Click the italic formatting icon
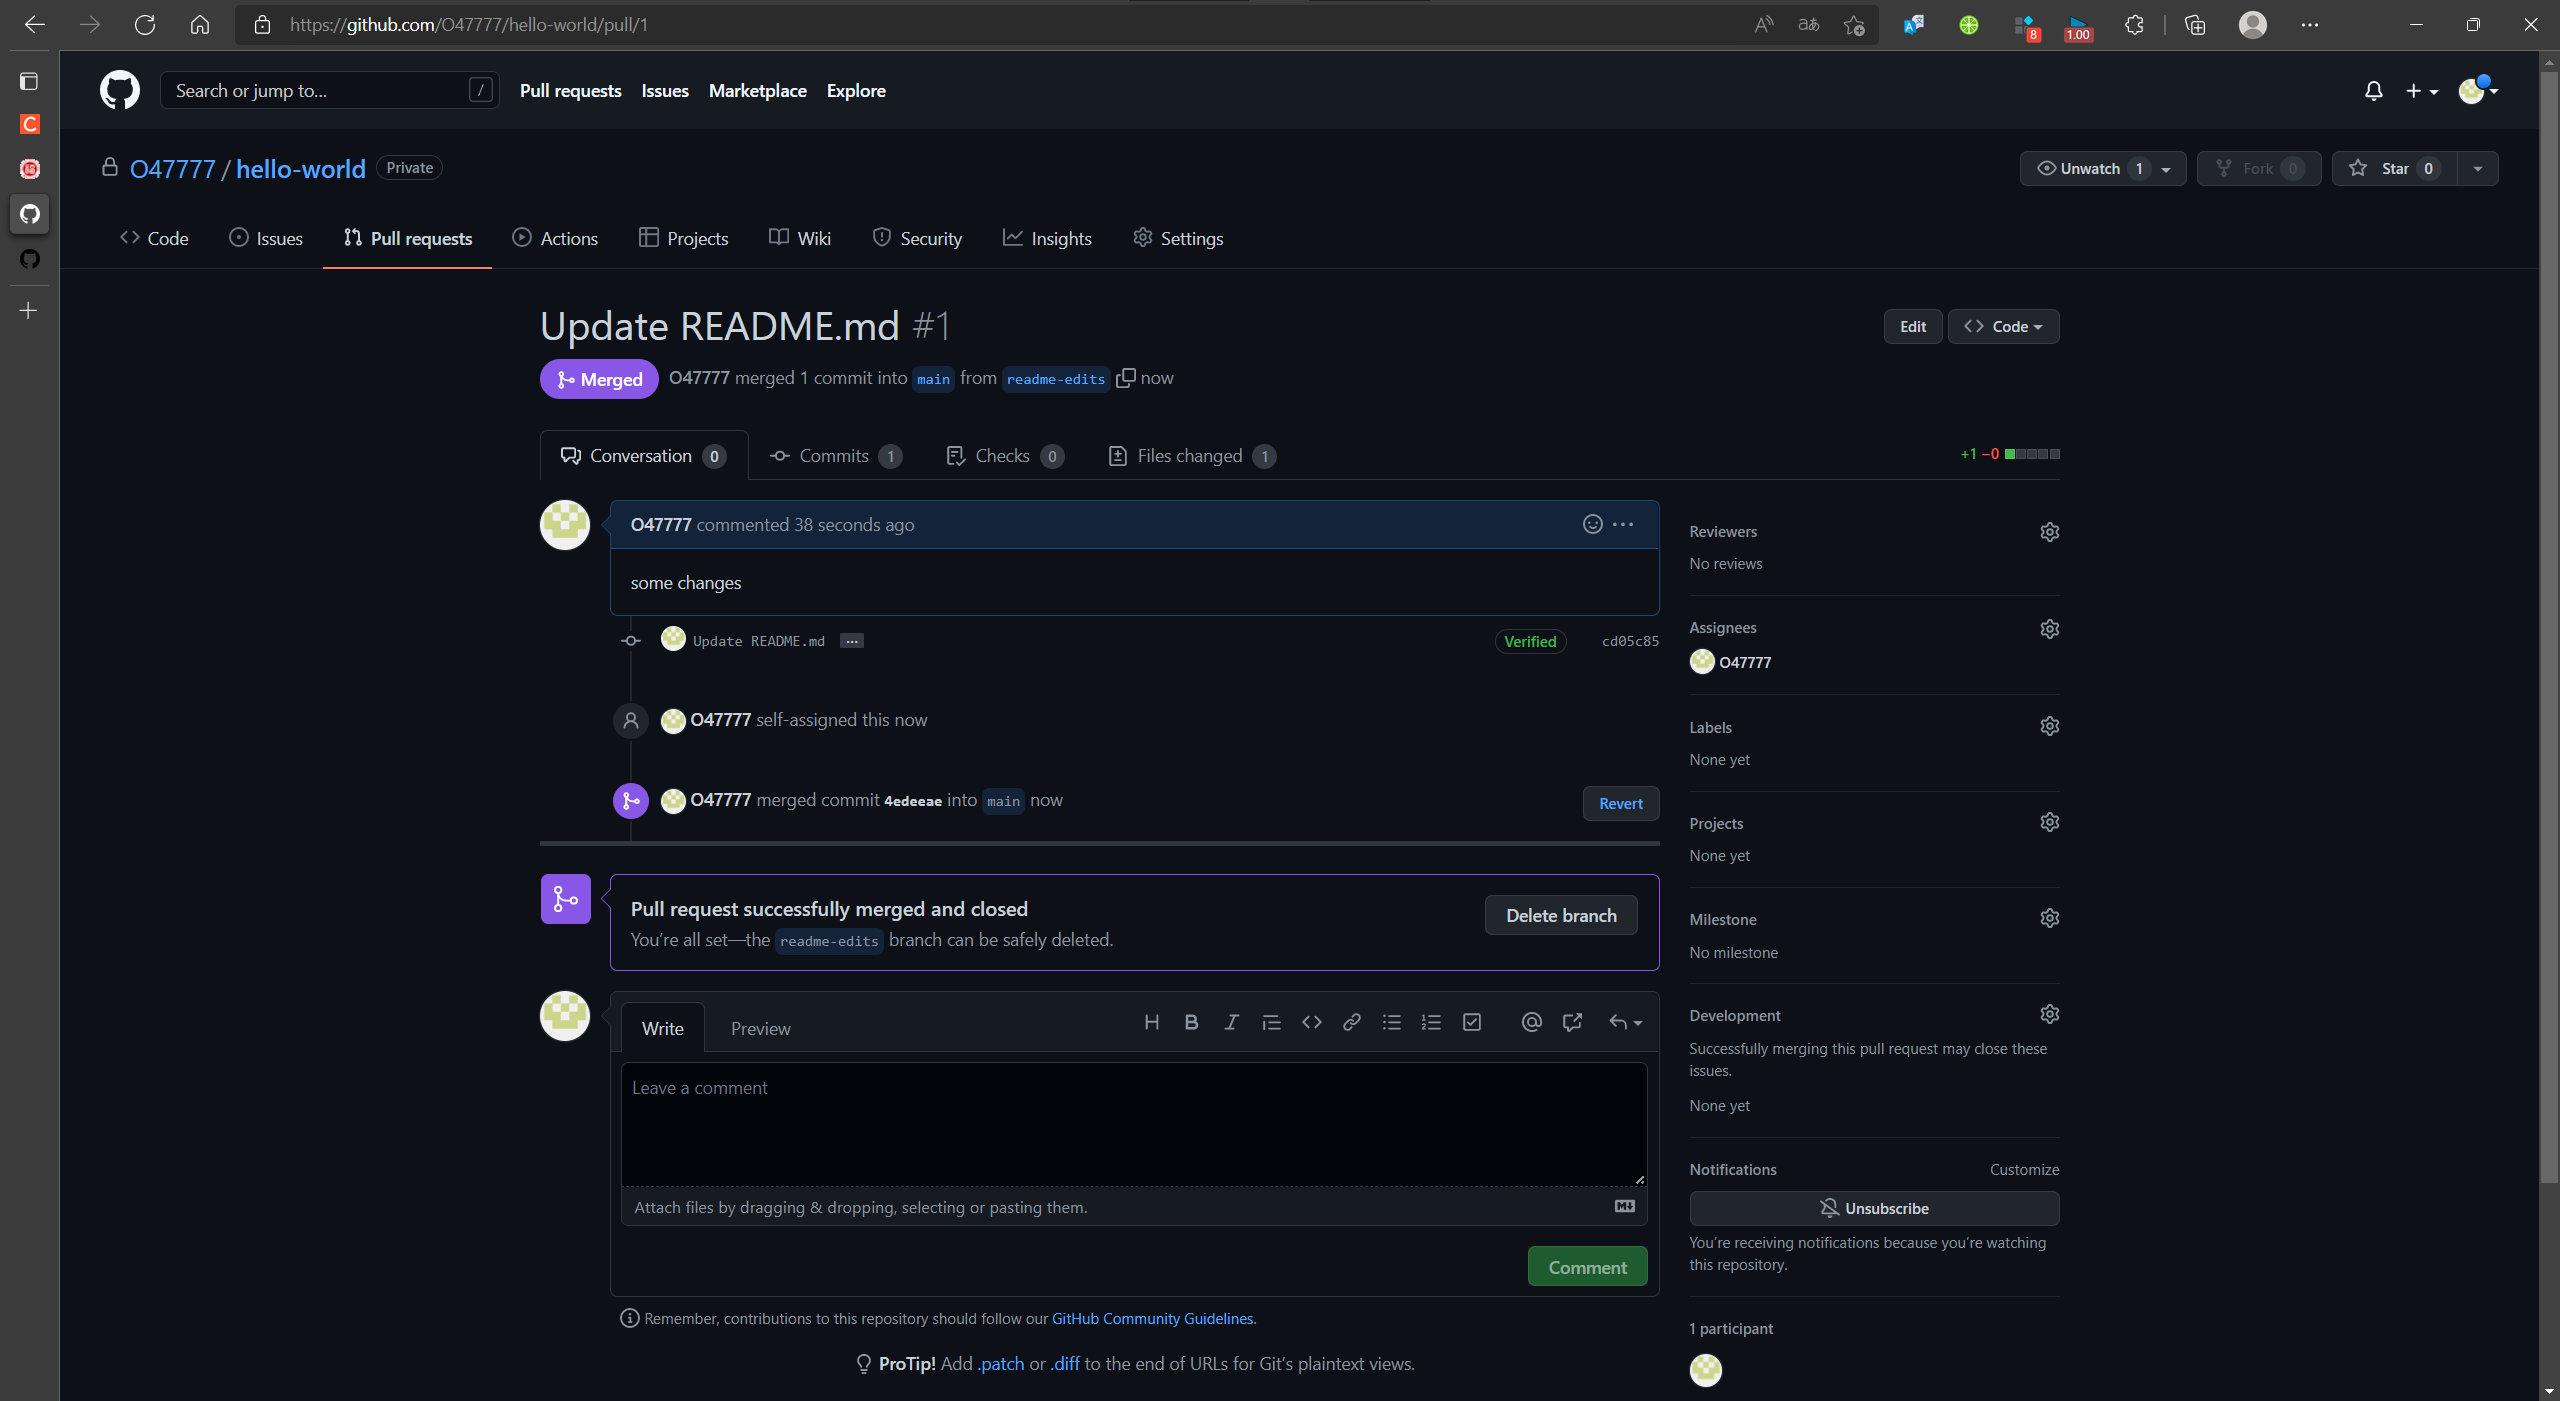 (1231, 1022)
